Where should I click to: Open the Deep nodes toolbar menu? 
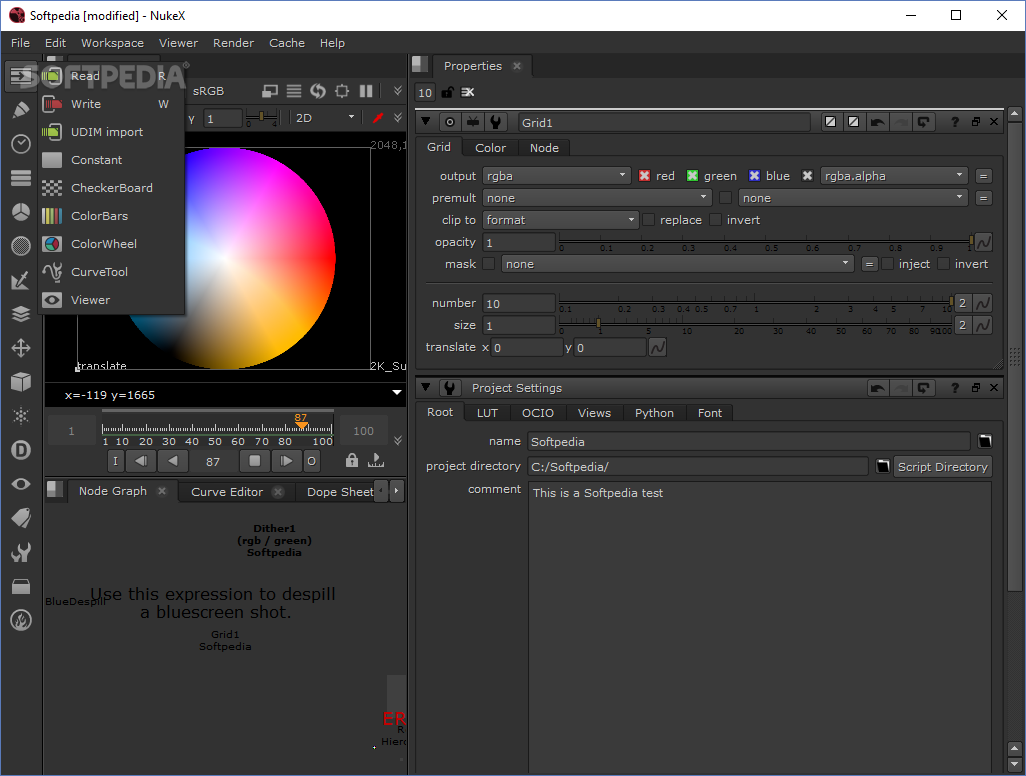(21, 450)
